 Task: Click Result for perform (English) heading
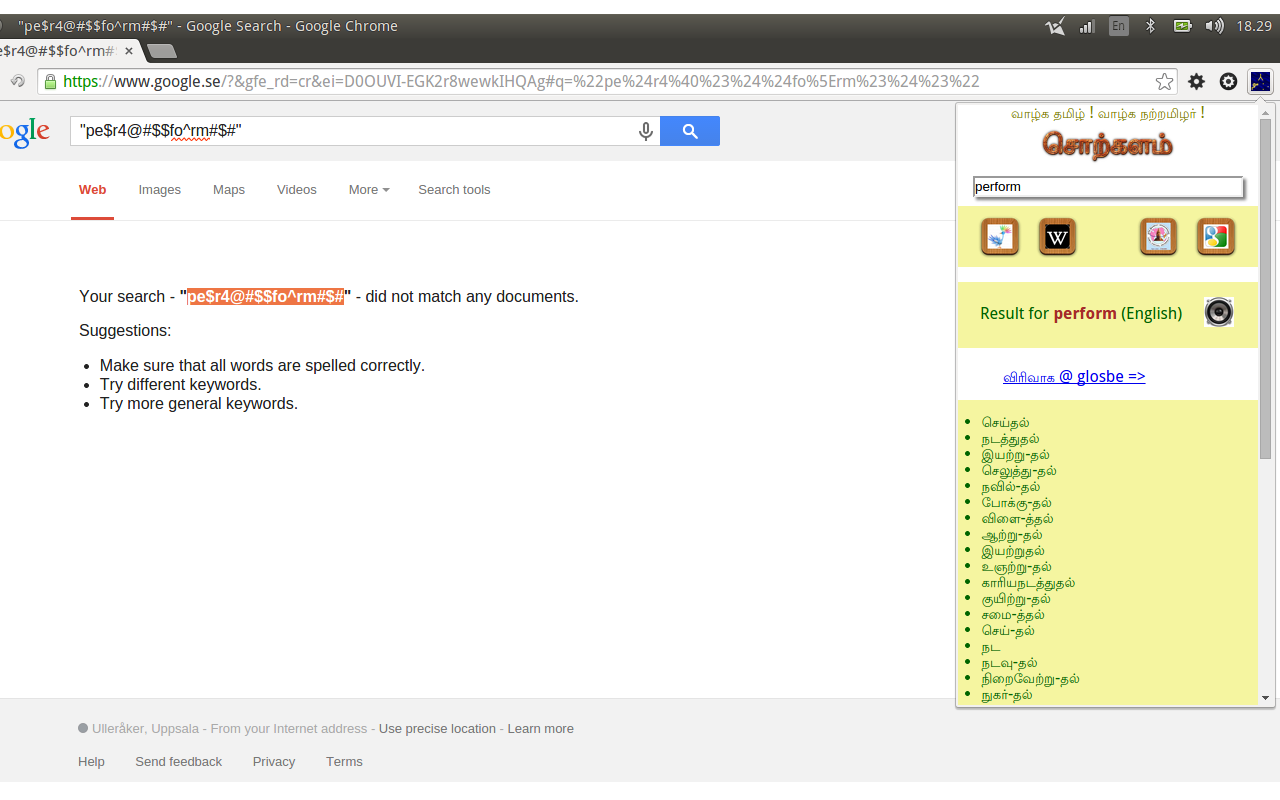click(1081, 314)
